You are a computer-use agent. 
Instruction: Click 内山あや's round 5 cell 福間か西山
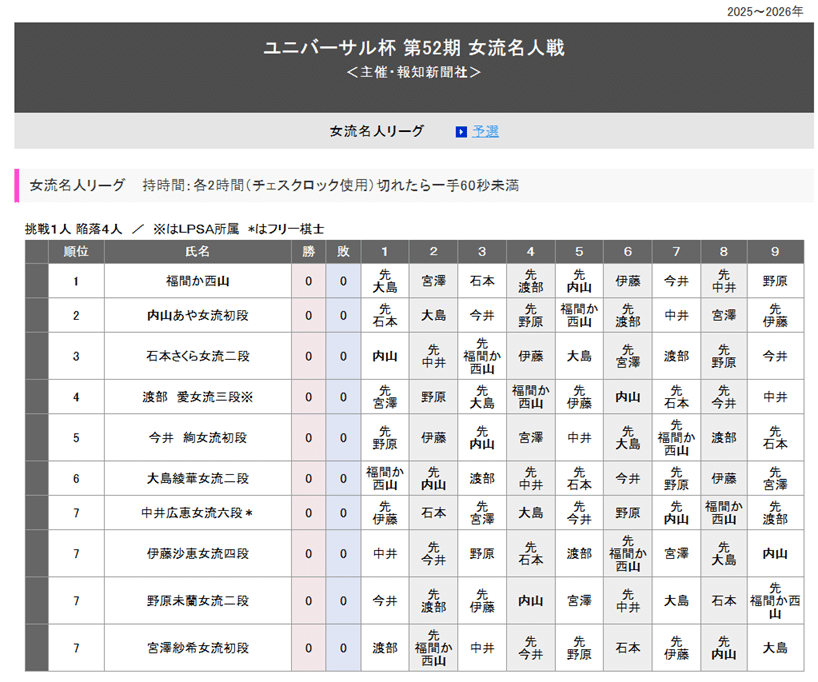click(x=579, y=316)
